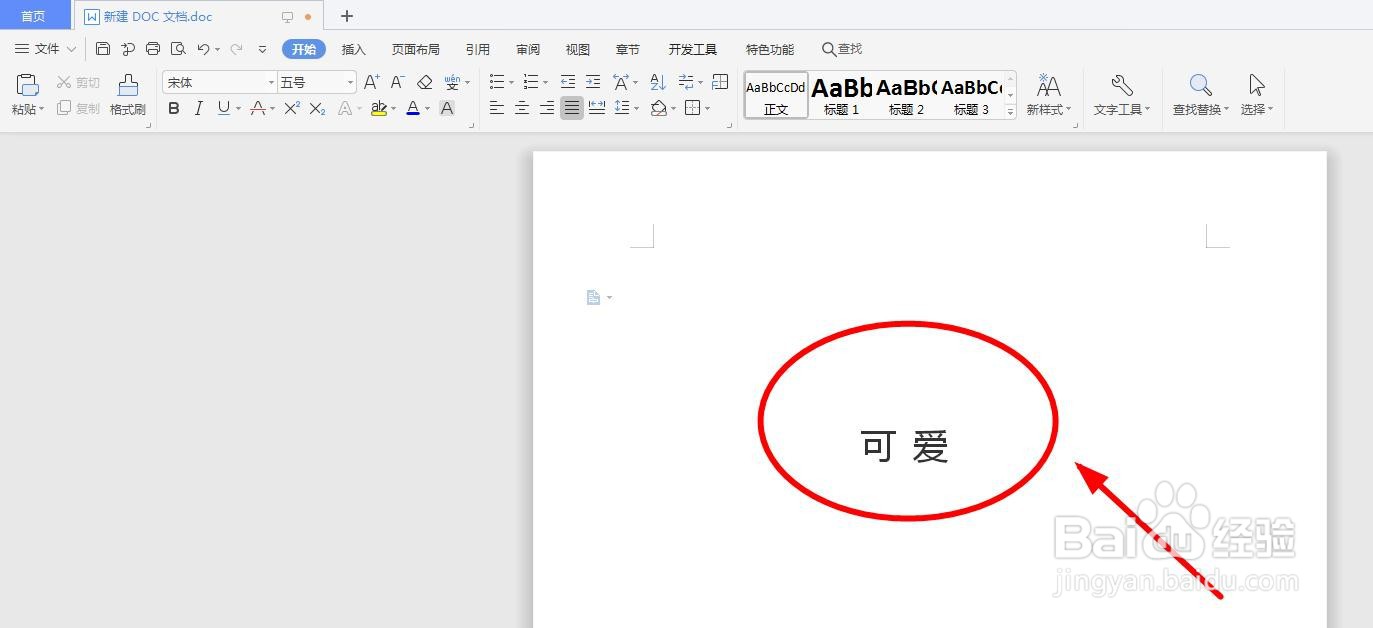Toggle italic formatting
This screenshot has height=628, width=1373.
click(197, 109)
